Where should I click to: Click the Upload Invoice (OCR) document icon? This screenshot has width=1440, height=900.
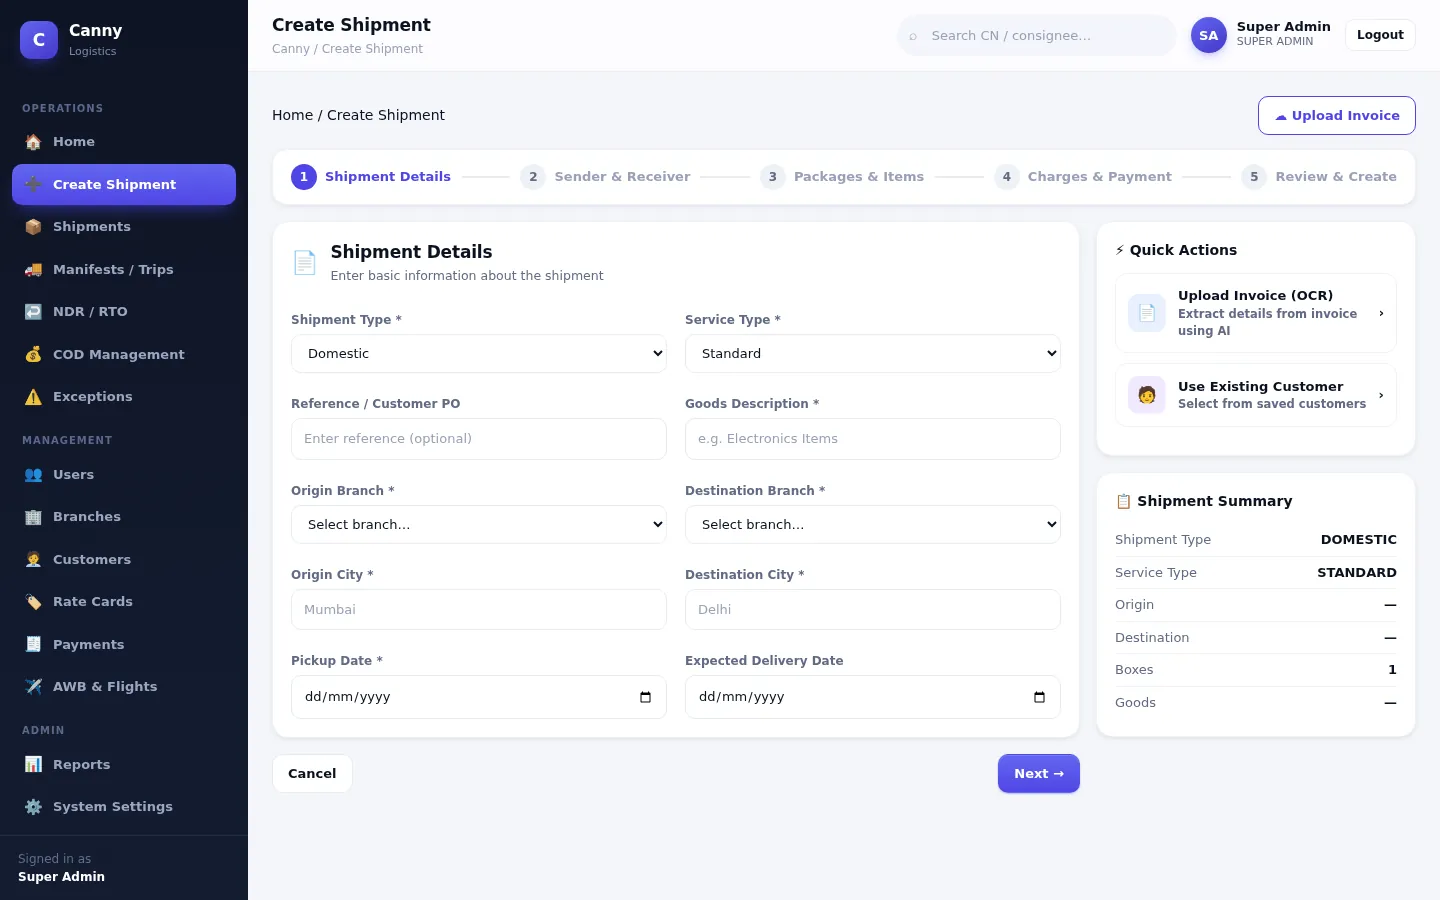click(1147, 313)
